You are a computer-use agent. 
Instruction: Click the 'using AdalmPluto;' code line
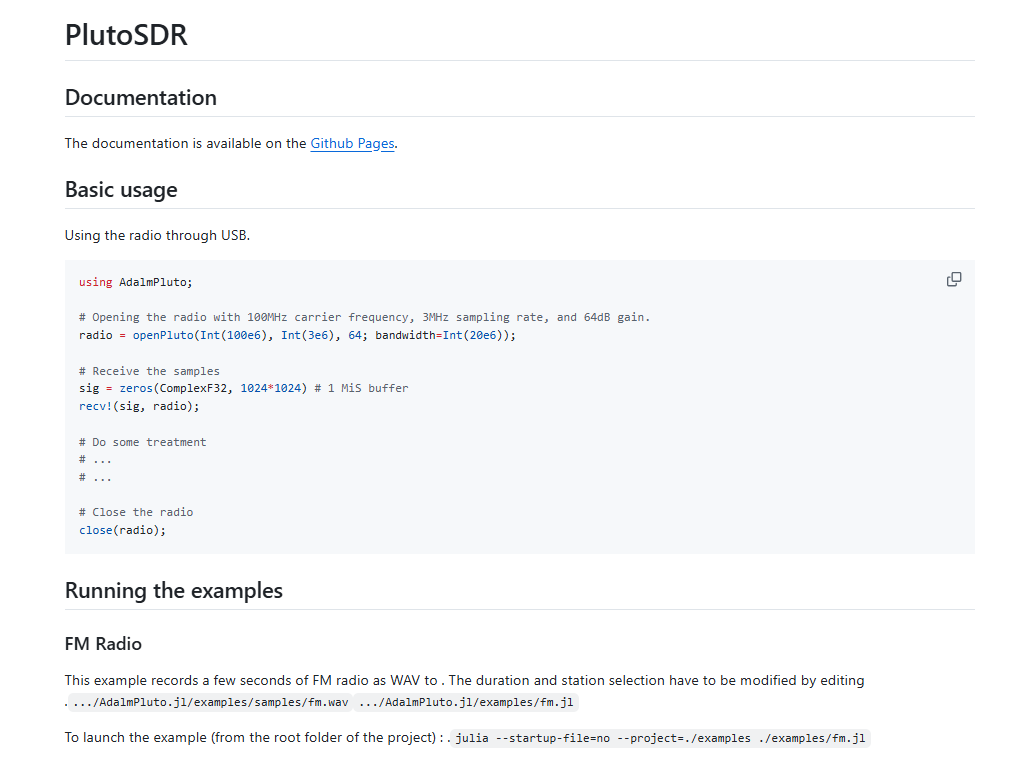click(135, 282)
